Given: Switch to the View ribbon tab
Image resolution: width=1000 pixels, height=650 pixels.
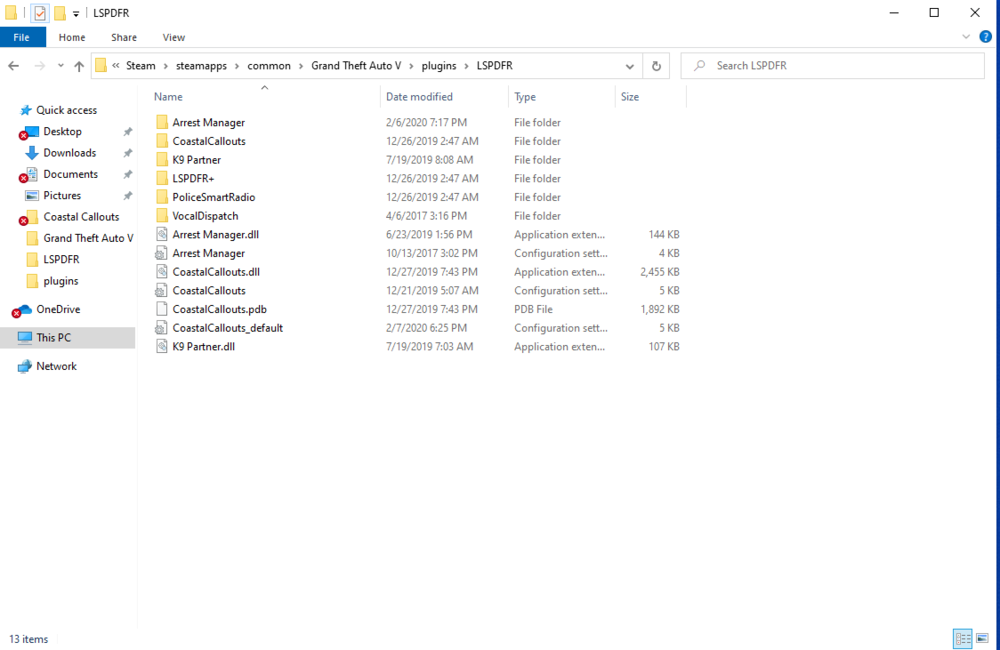Looking at the screenshot, I should click(173, 37).
